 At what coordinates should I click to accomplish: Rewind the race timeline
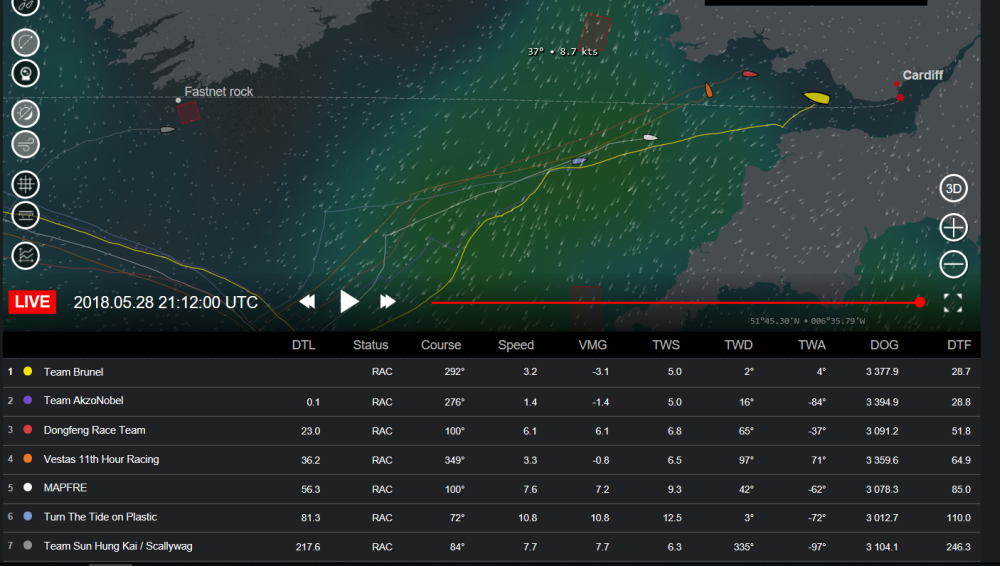point(308,301)
